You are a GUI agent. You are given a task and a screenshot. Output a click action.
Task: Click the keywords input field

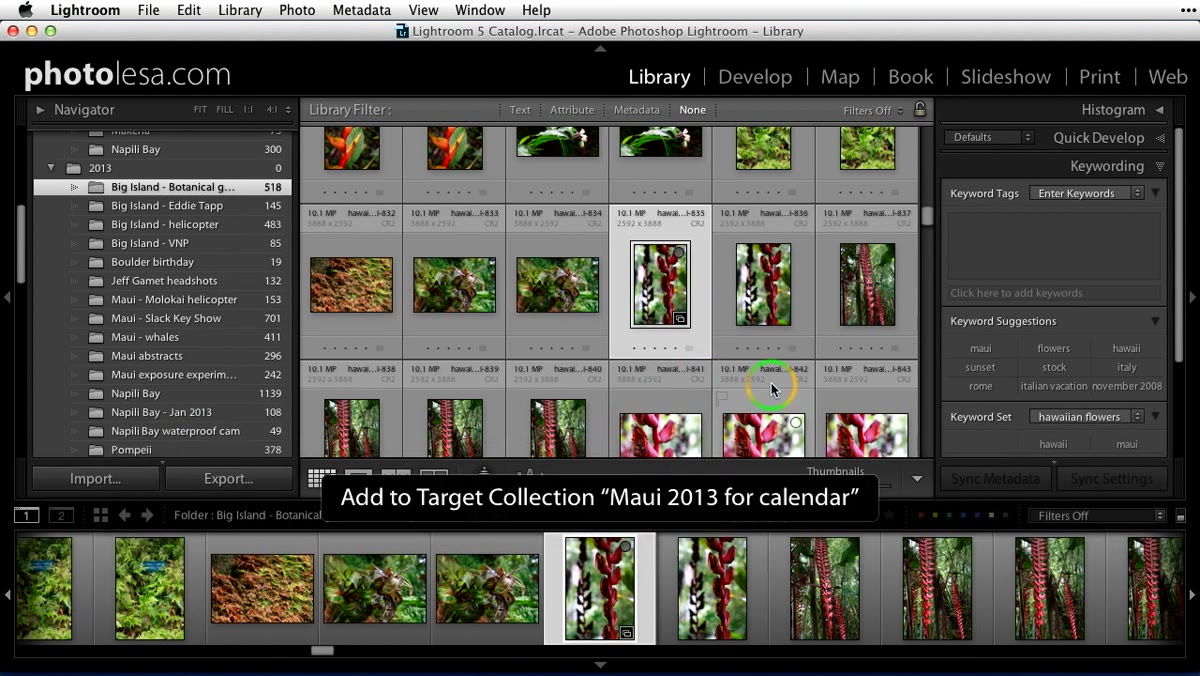pos(1054,293)
